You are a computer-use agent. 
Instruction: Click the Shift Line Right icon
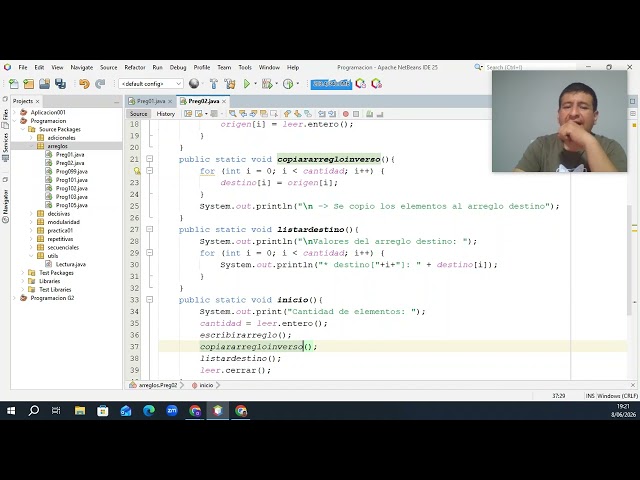coord(332,114)
